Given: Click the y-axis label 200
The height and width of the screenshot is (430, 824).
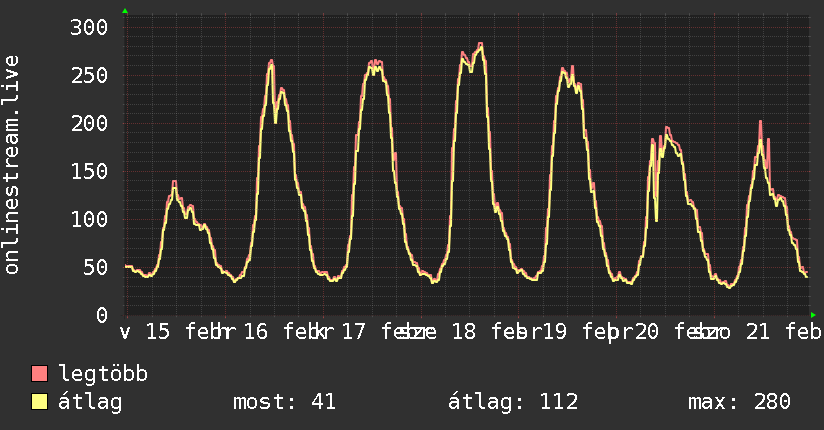Looking at the screenshot, I should pos(89,124).
